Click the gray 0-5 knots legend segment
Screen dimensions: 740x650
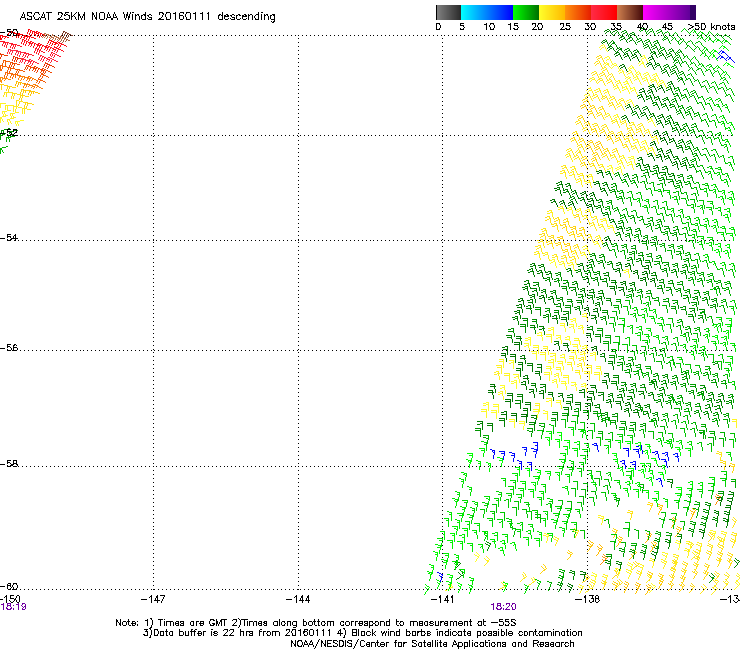tap(448, 12)
